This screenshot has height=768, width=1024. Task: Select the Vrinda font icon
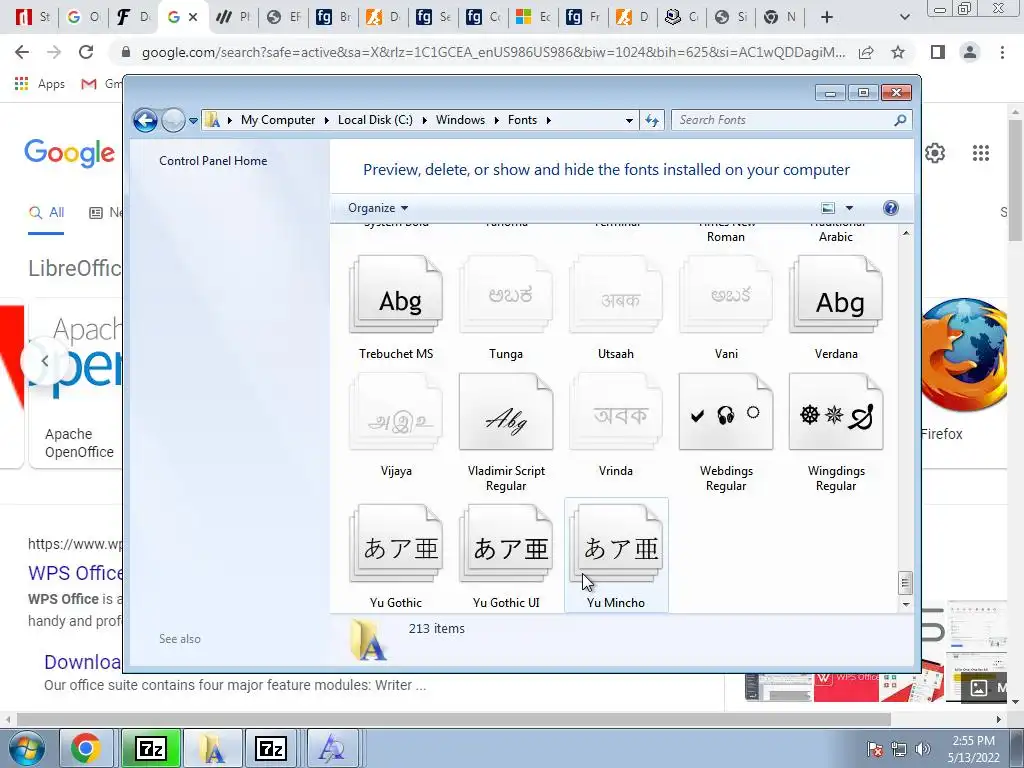[616, 412]
